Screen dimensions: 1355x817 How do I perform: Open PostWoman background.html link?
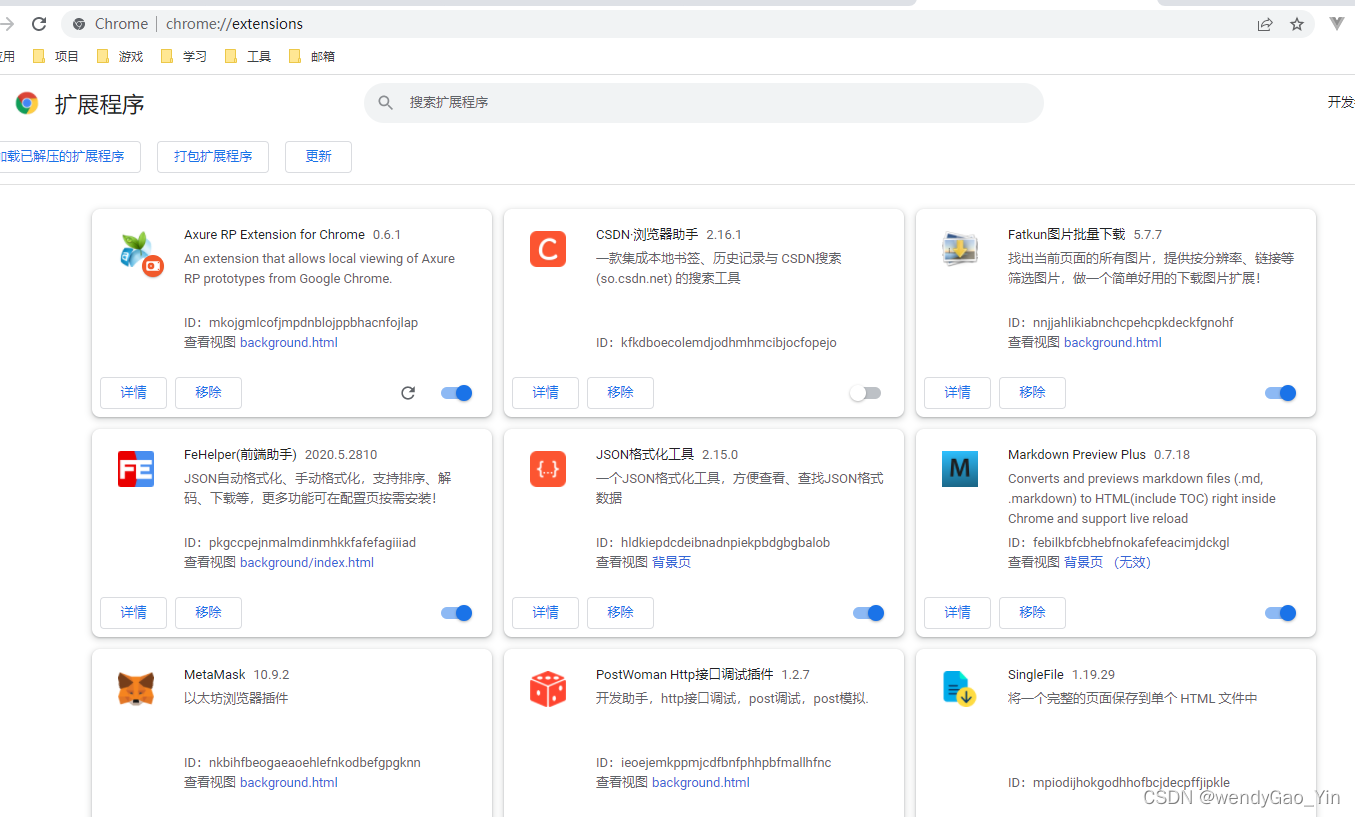click(x=701, y=782)
